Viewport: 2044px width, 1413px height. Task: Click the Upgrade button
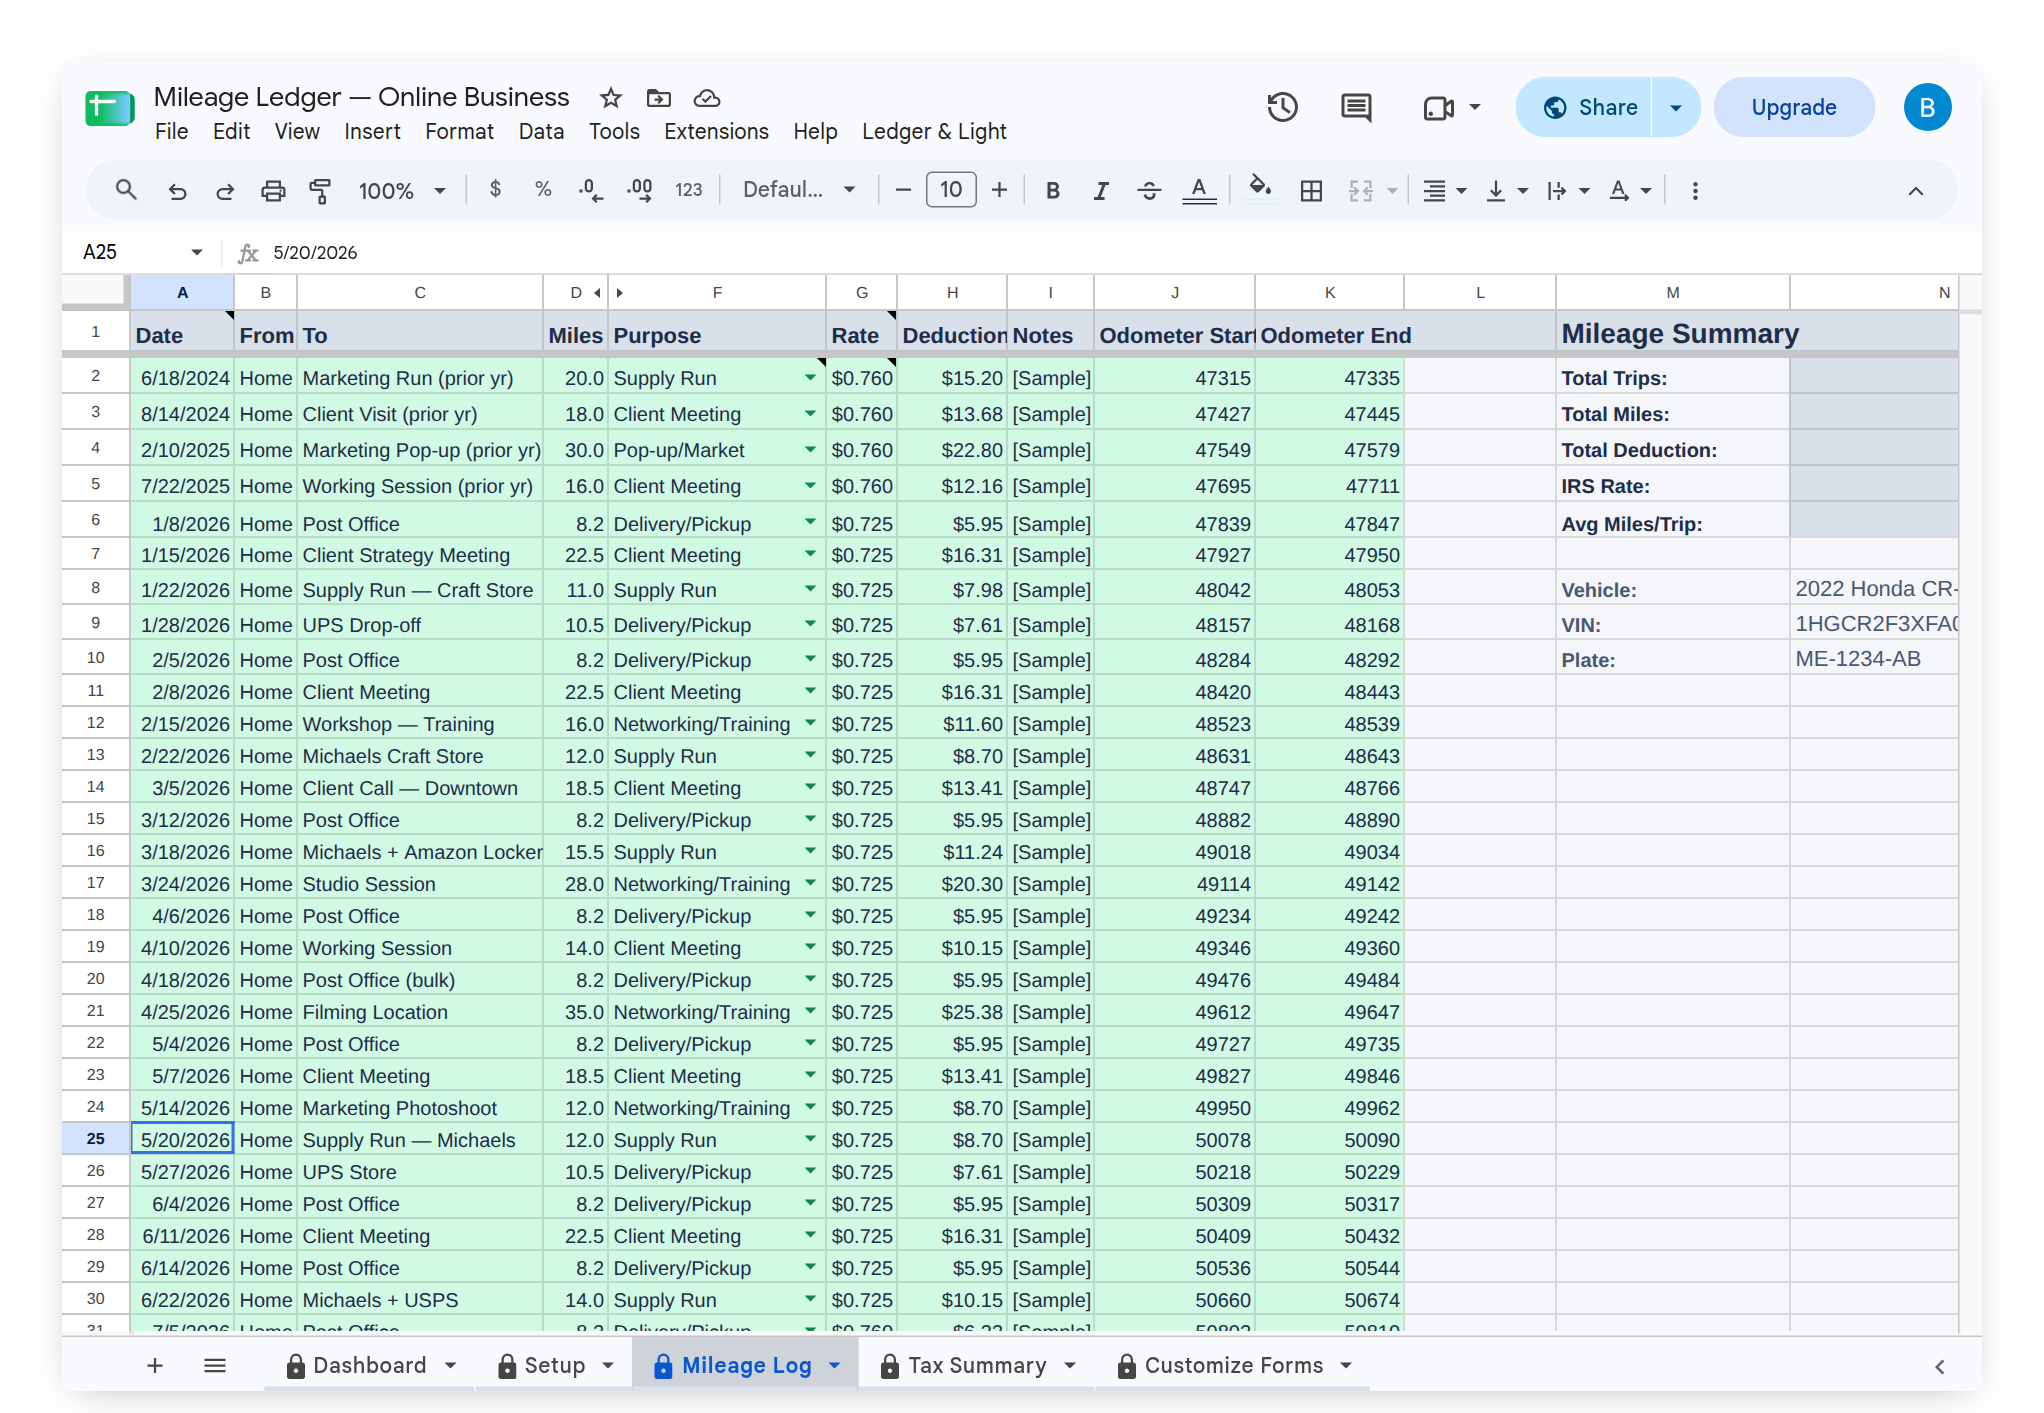pyautogui.click(x=1794, y=107)
